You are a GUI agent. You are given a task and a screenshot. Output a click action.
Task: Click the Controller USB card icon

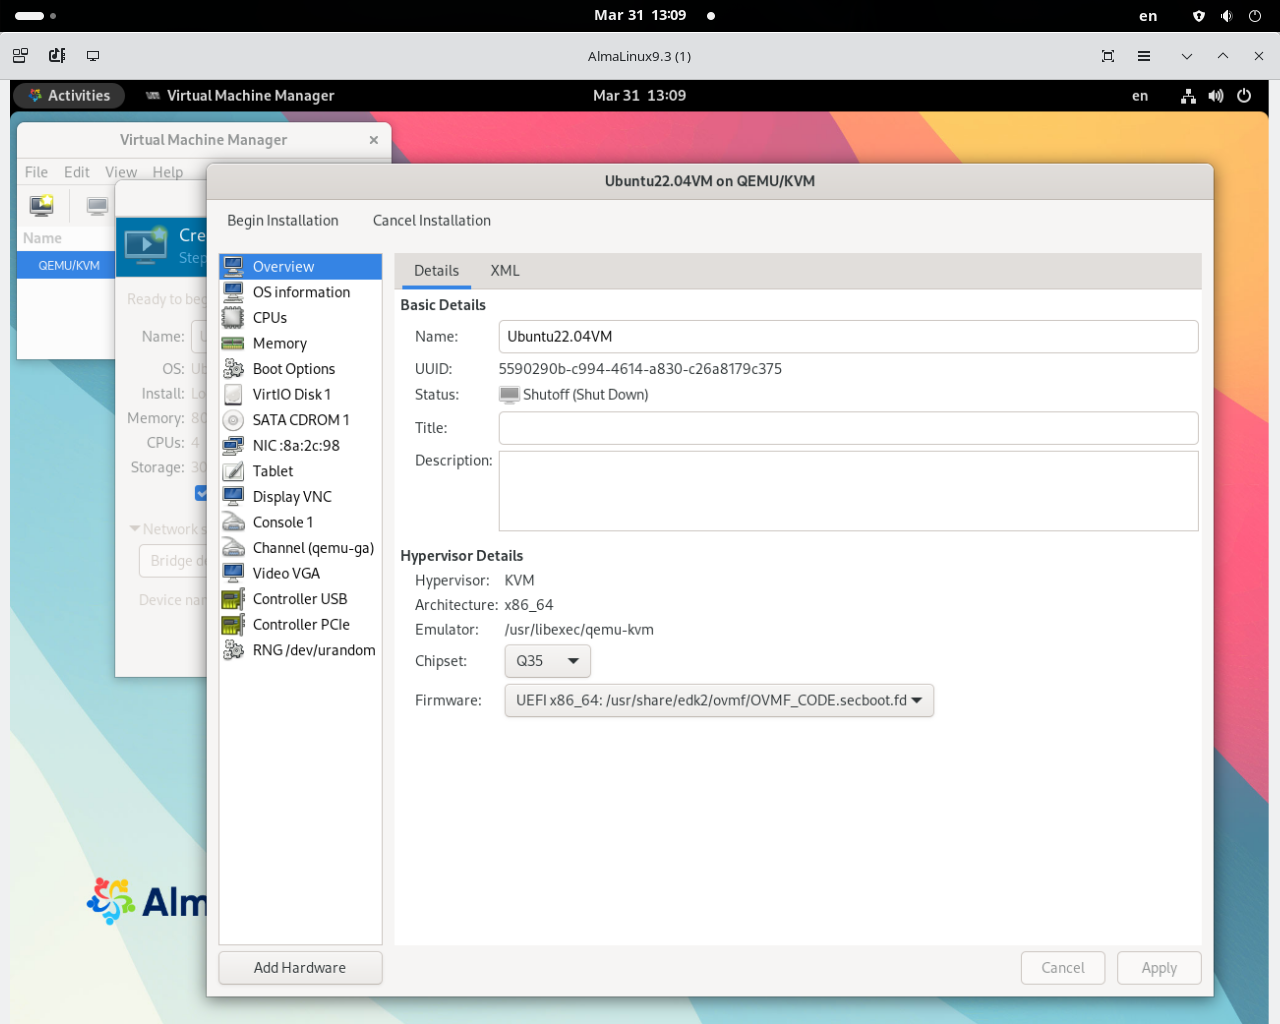(233, 599)
